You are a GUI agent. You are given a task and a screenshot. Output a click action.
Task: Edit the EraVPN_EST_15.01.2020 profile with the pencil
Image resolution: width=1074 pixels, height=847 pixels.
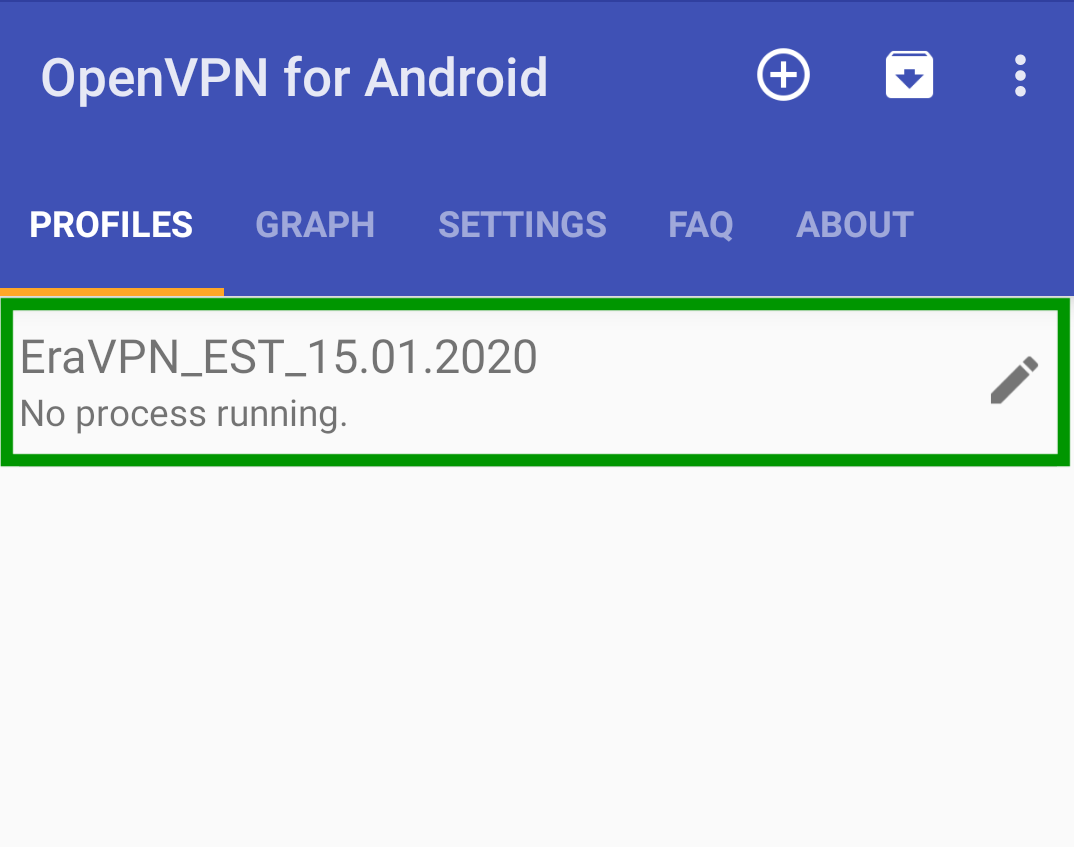click(1014, 381)
